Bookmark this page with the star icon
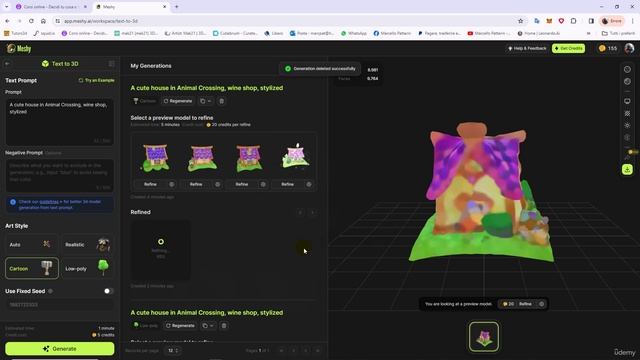This screenshot has height=360, width=640. [520, 21]
